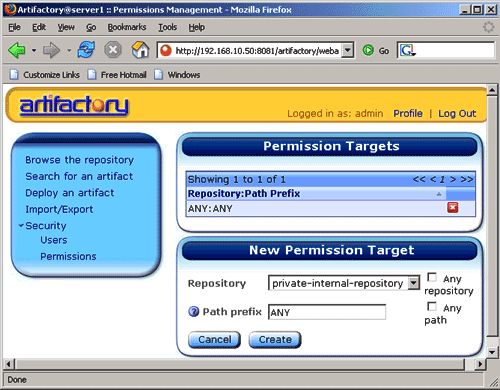Click the Path prefix input field

coord(327,312)
